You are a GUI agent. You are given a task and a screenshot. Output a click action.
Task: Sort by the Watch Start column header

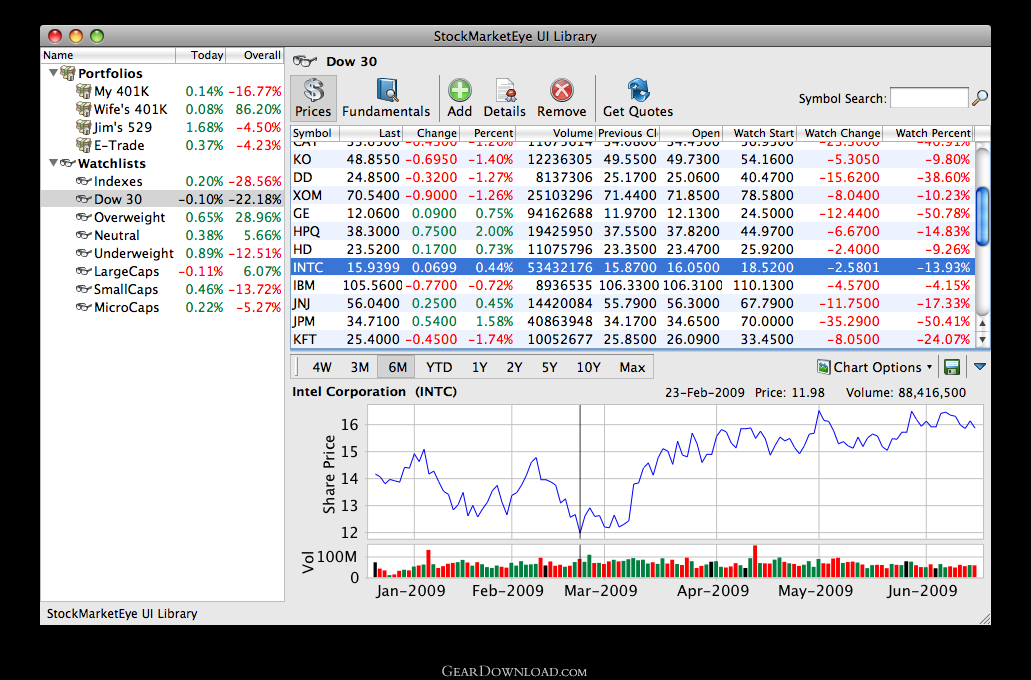(x=759, y=133)
